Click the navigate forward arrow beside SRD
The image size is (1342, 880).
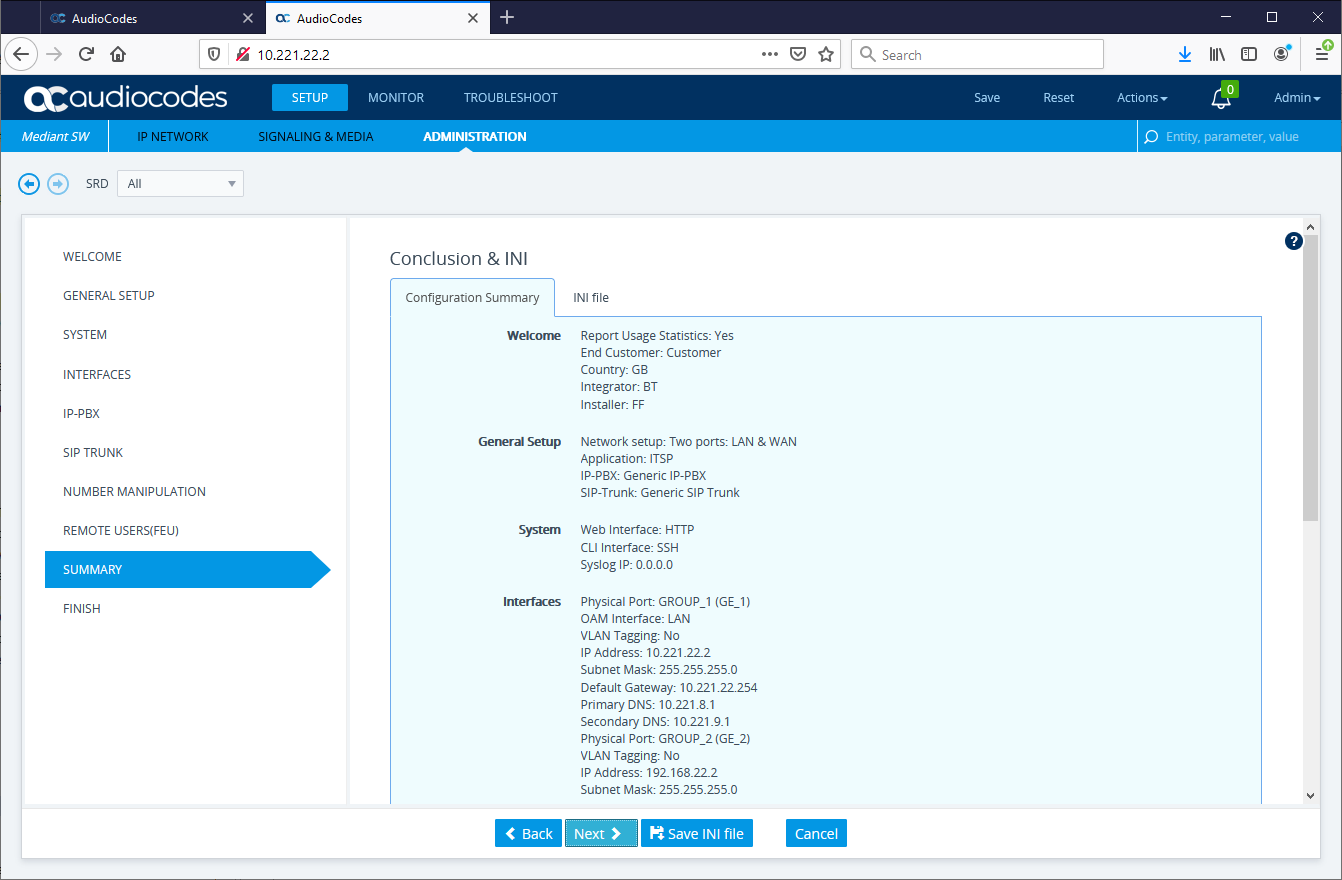tap(58, 184)
